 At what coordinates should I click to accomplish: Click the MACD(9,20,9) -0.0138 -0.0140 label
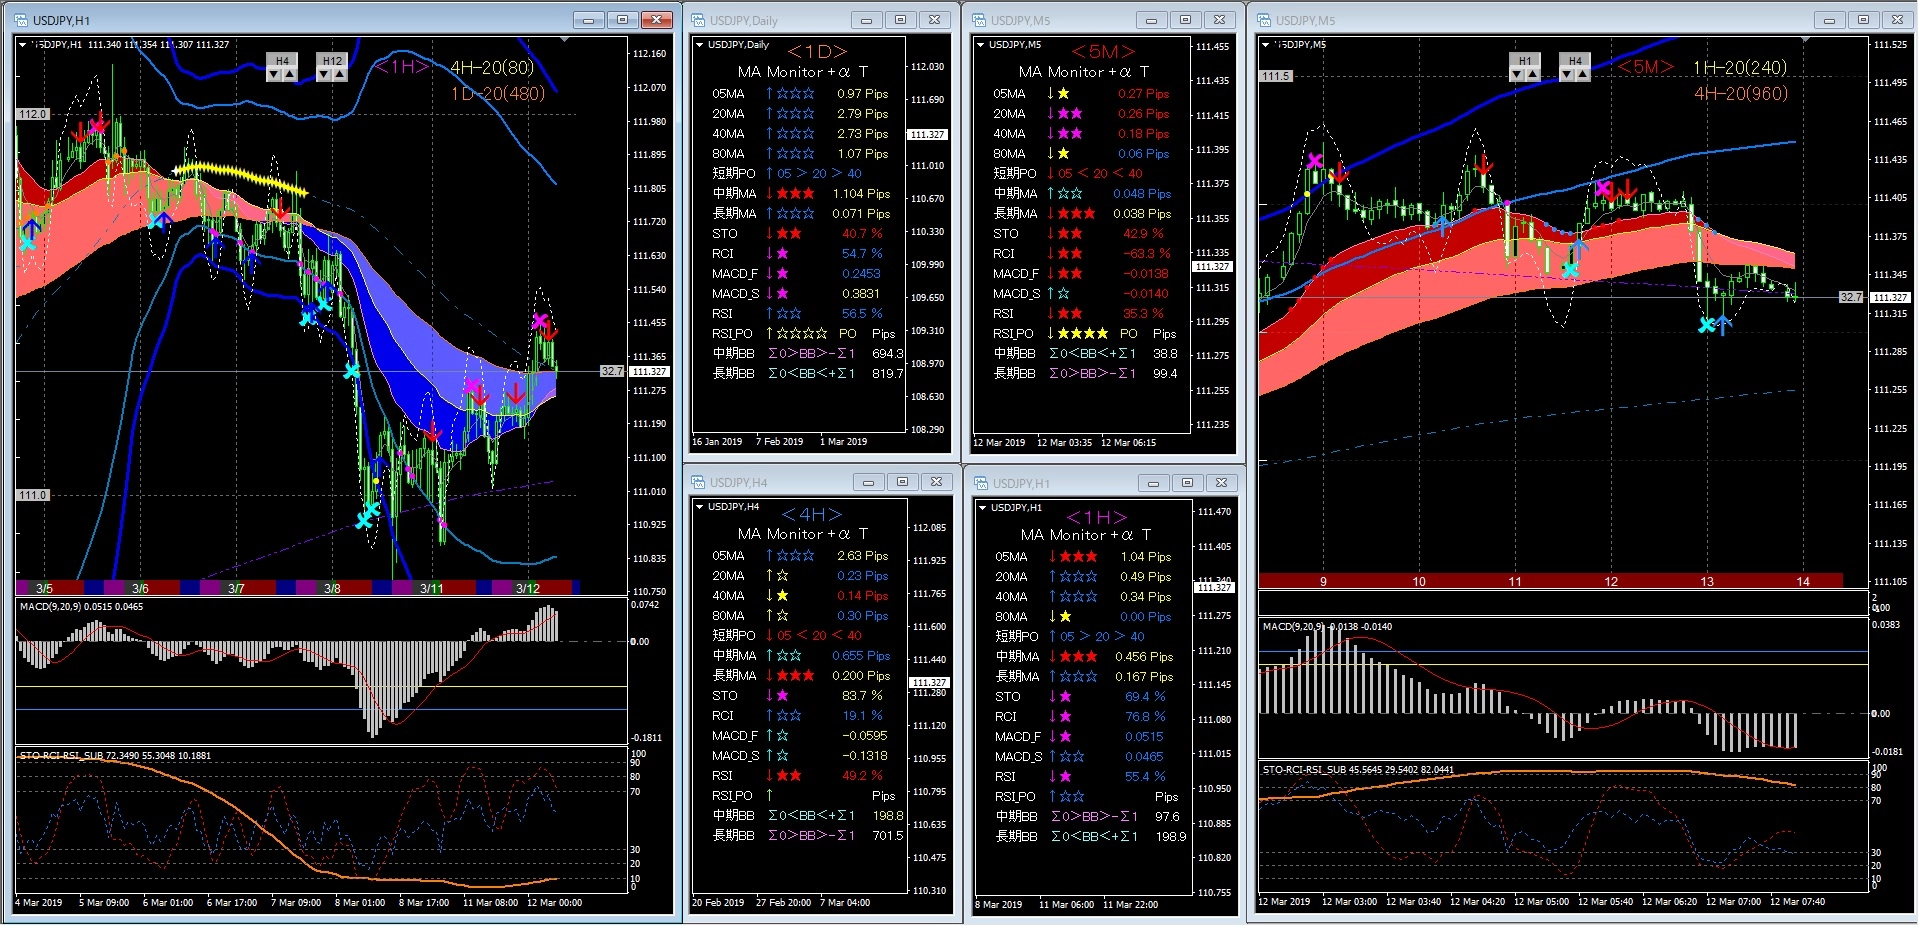tap(1327, 626)
